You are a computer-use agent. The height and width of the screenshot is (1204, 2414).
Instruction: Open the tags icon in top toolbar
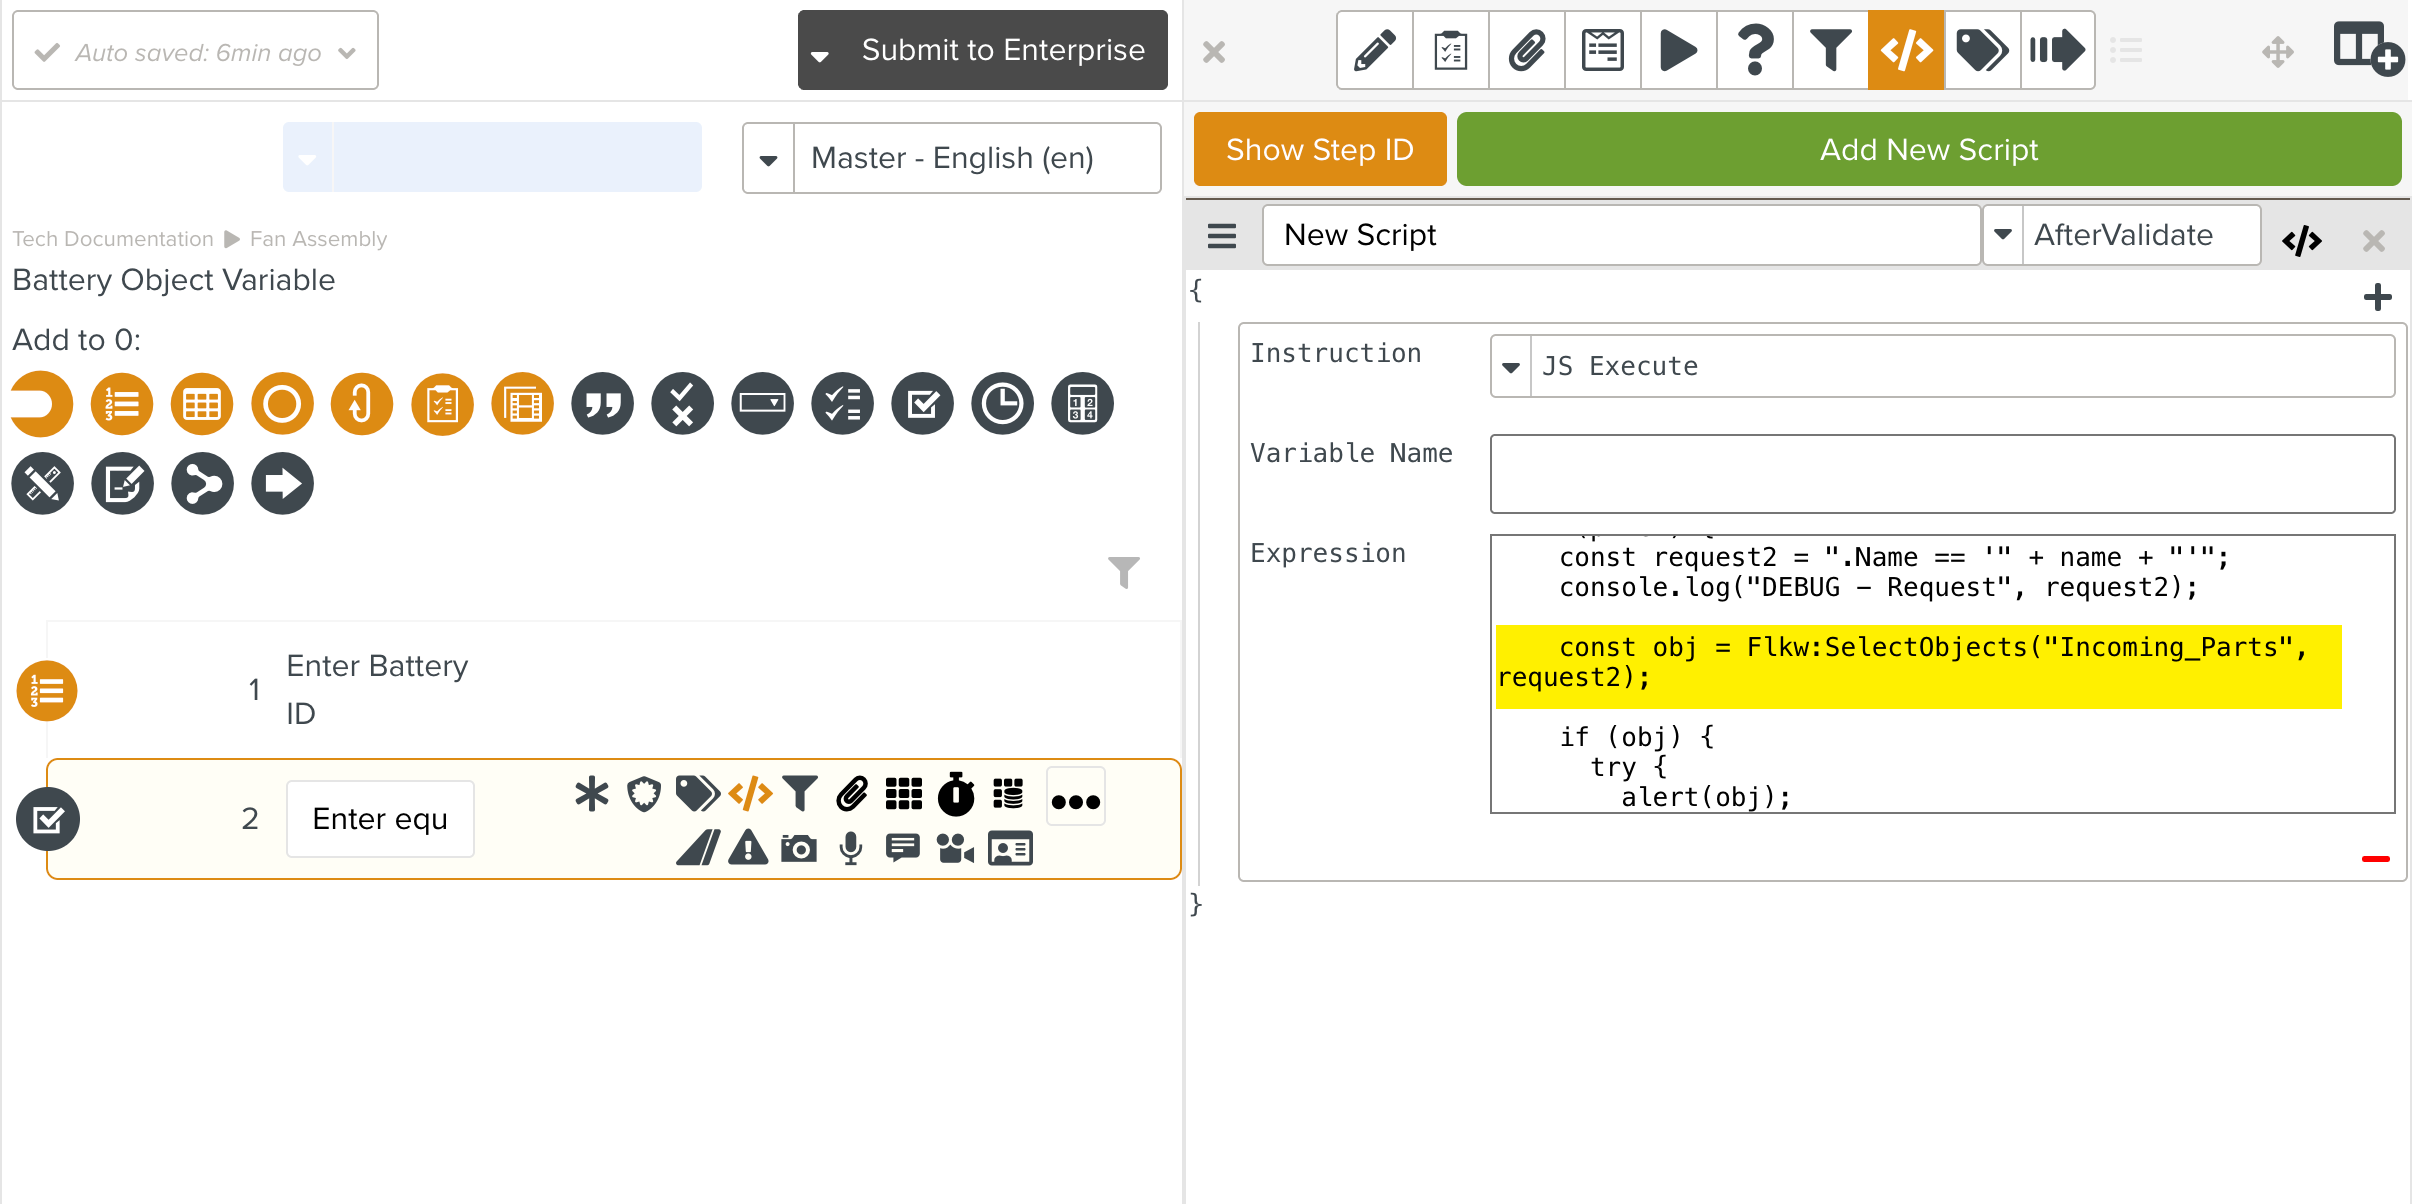(x=1981, y=50)
